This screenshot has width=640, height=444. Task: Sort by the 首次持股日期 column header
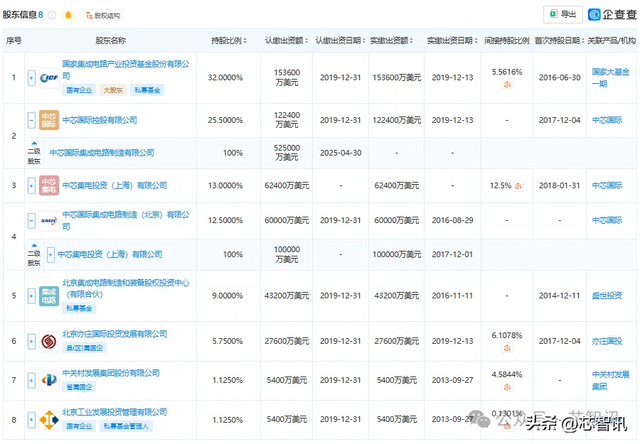tap(560, 40)
